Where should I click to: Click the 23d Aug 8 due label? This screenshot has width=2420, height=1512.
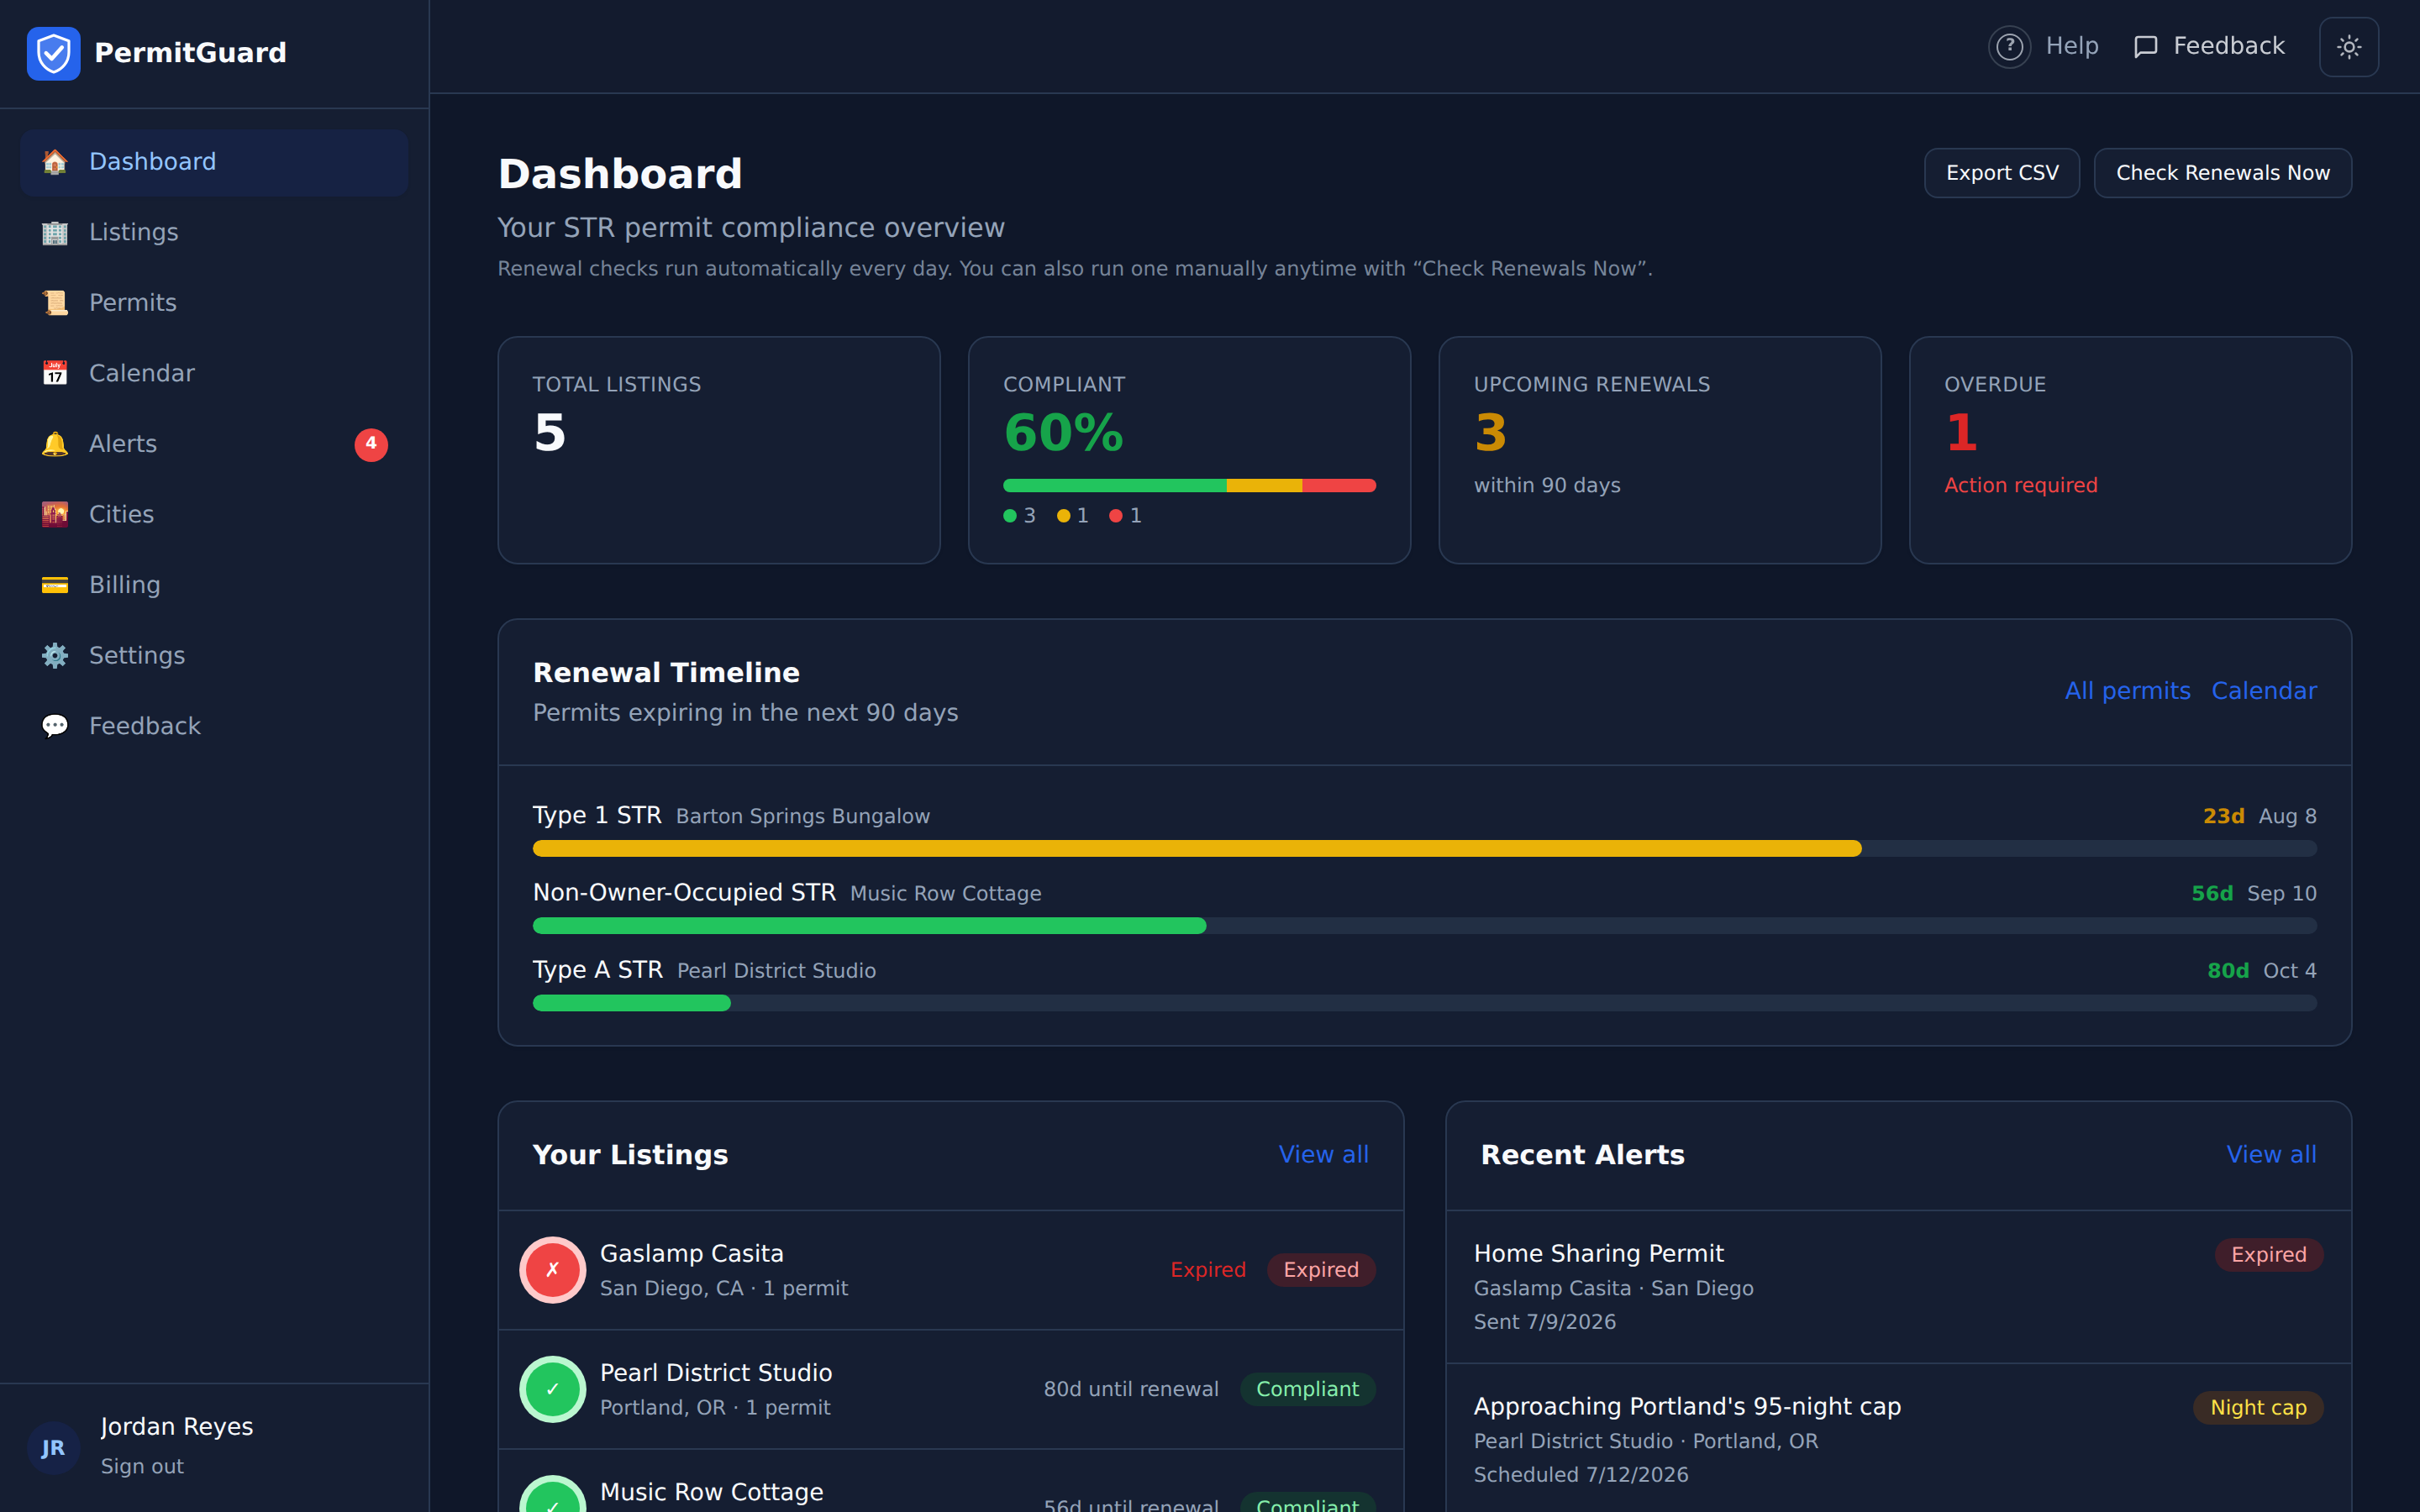click(x=2260, y=816)
